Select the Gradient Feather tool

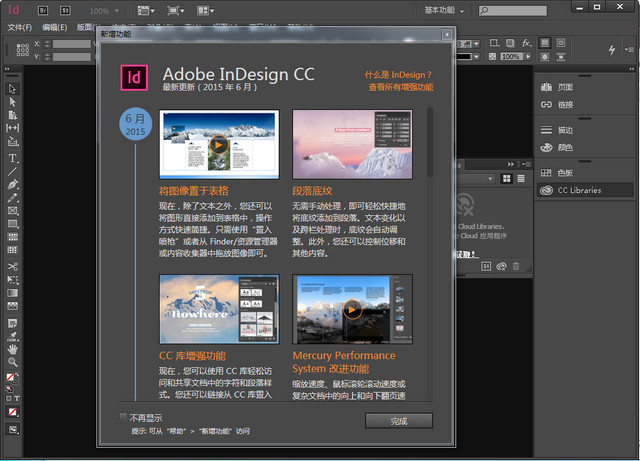(x=13, y=306)
